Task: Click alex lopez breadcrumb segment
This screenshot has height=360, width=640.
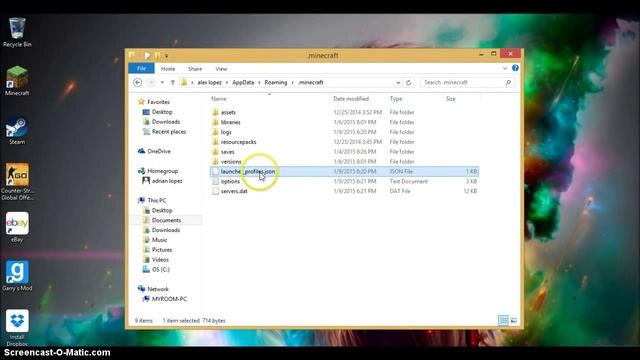Action: 209,82
